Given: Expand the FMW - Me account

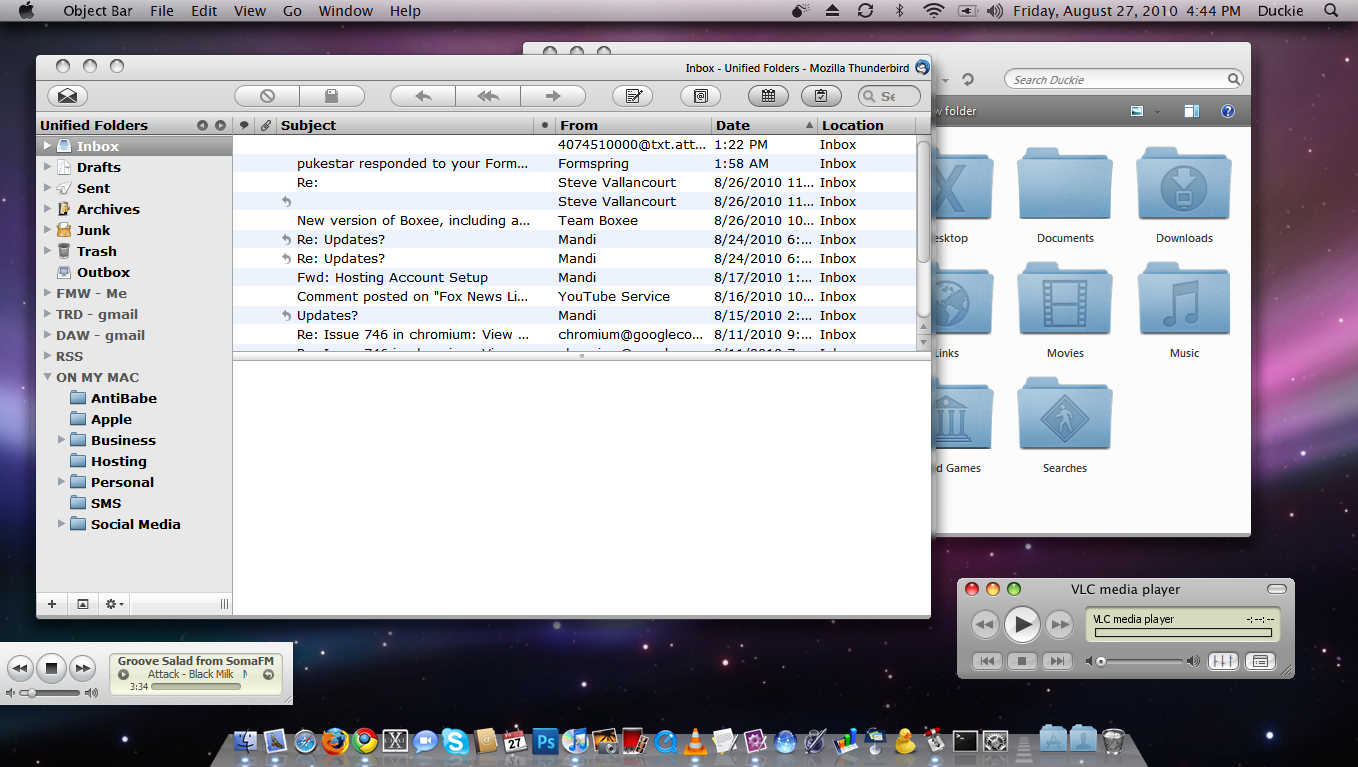Looking at the screenshot, I should click(x=47, y=293).
